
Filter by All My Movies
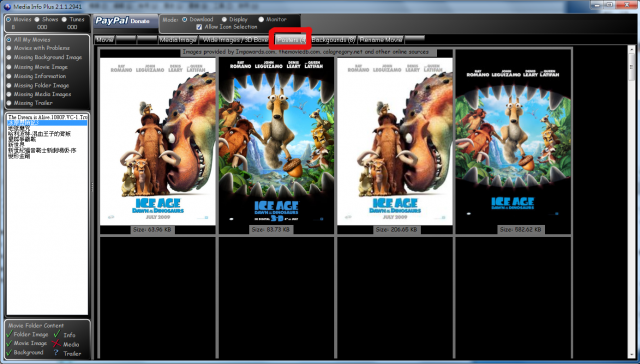click(9, 40)
